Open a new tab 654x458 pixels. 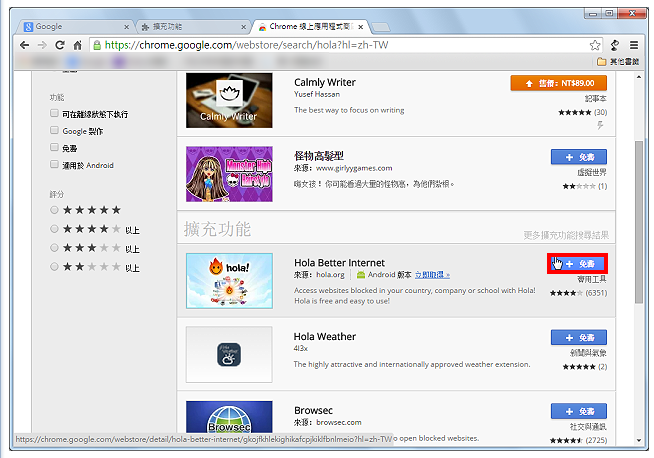380,28
